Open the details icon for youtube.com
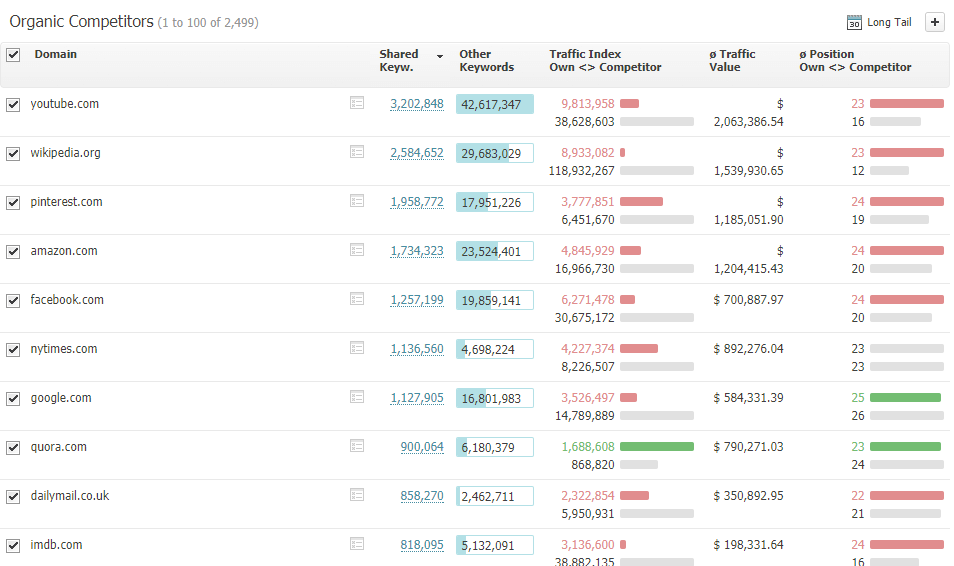954x566 pixels. [x=357, y=103]
